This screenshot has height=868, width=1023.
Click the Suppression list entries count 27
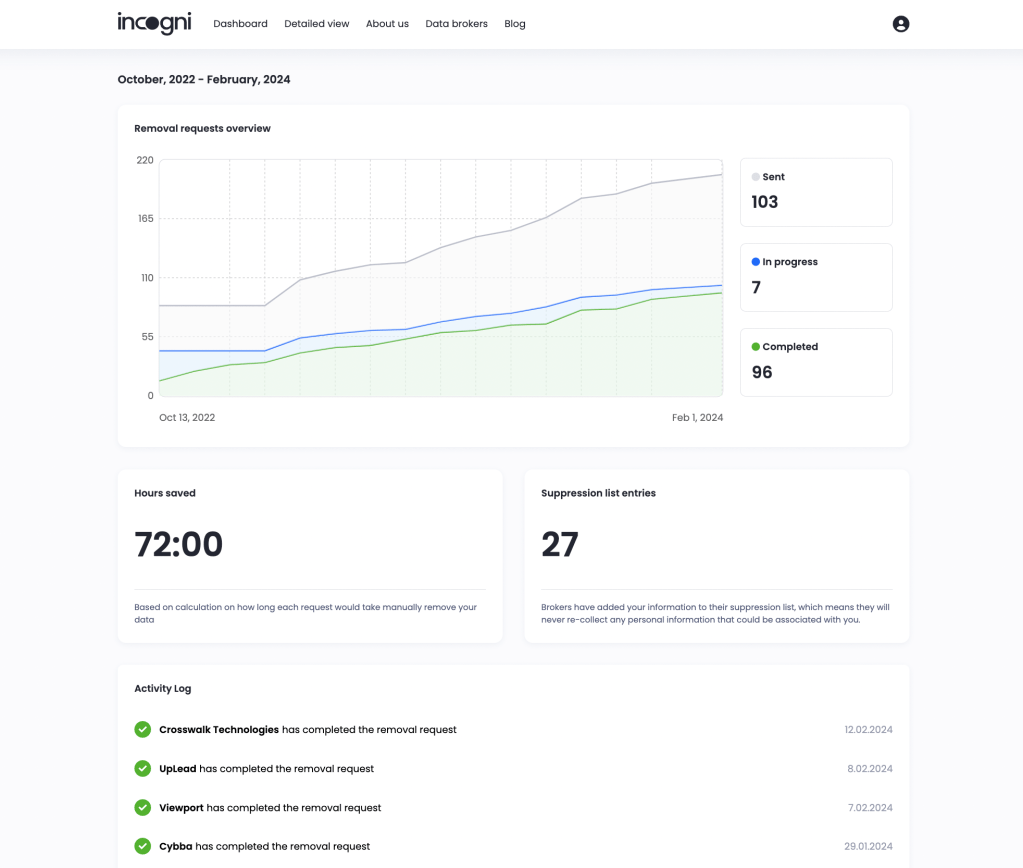560,545
